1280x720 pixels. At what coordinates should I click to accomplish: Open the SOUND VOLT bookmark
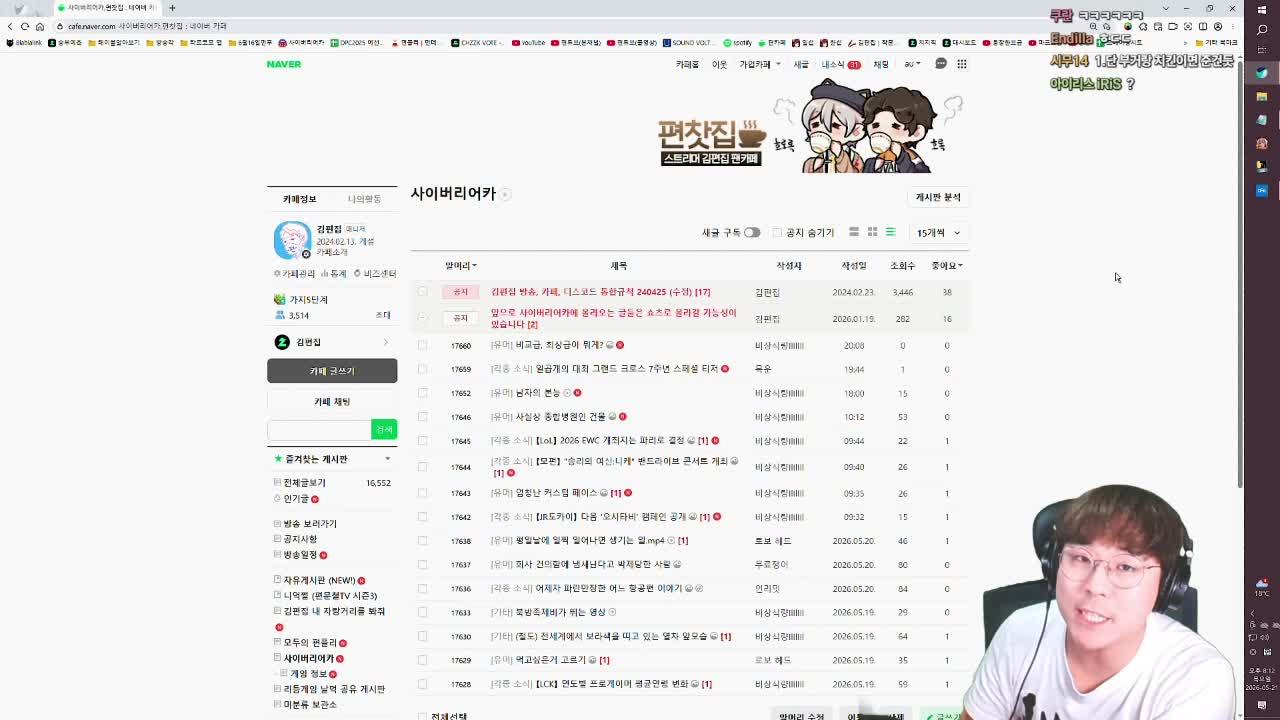coord(687,43)
